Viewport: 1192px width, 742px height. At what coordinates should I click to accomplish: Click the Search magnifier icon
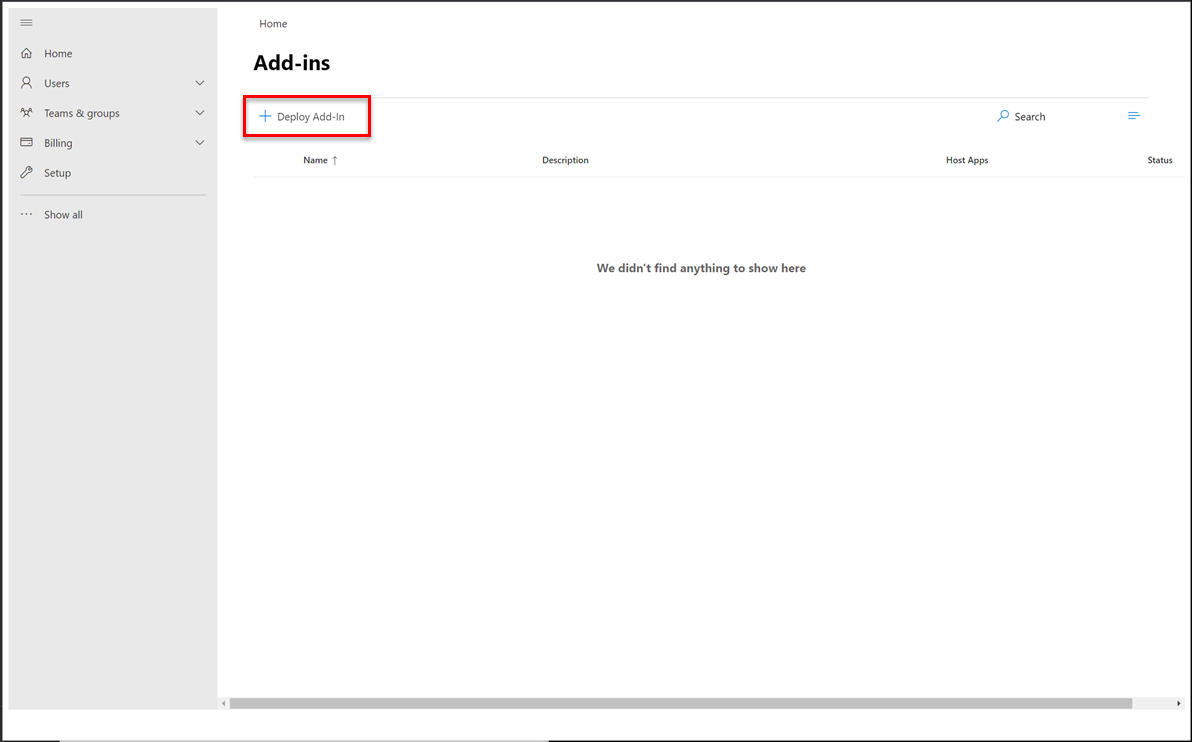coord(1003,116)
